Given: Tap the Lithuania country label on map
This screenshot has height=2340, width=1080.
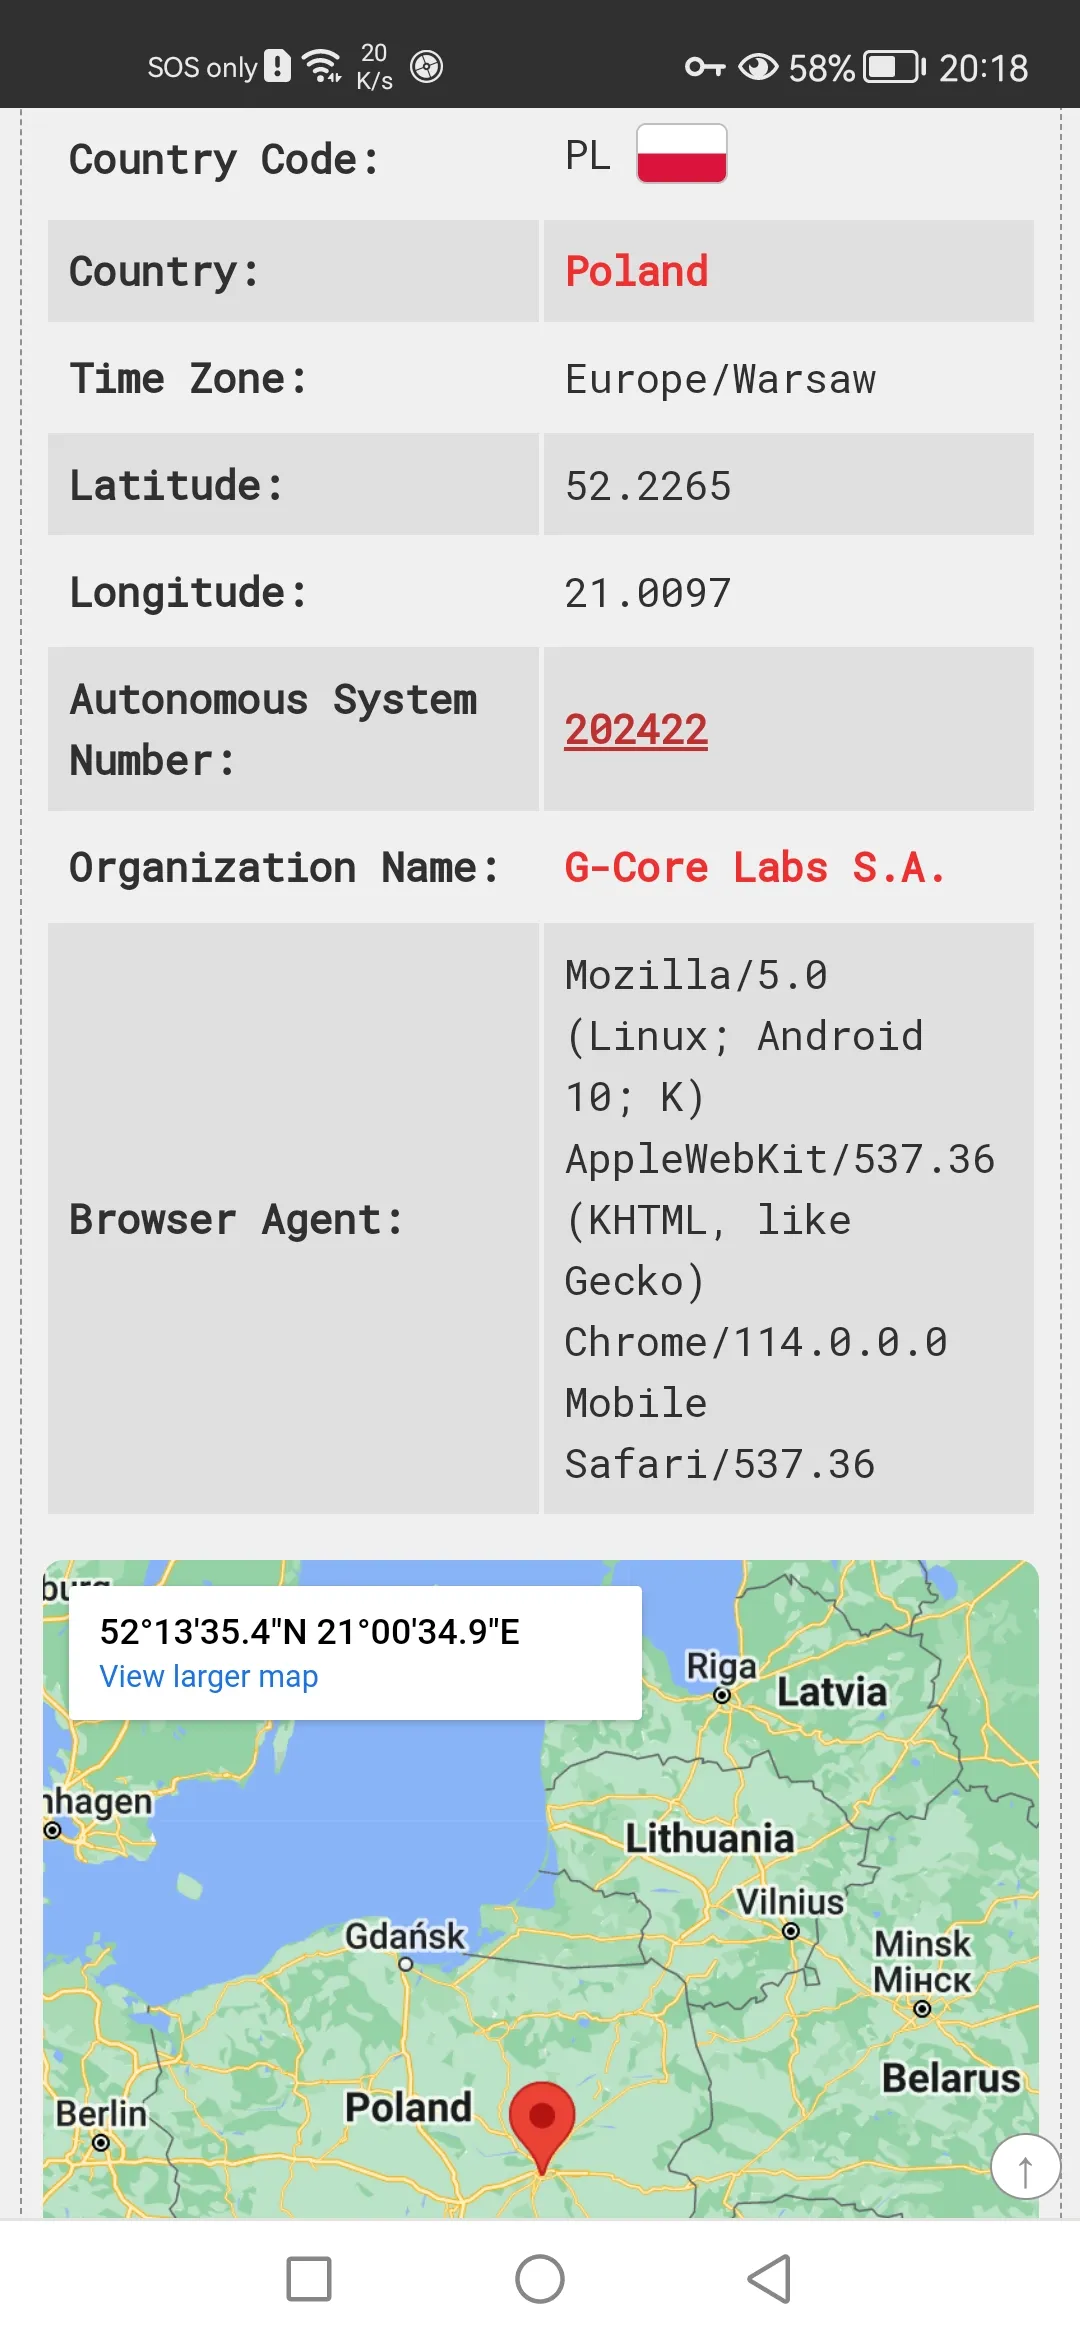Looking at the screenshot, I should click(710, 1838).
